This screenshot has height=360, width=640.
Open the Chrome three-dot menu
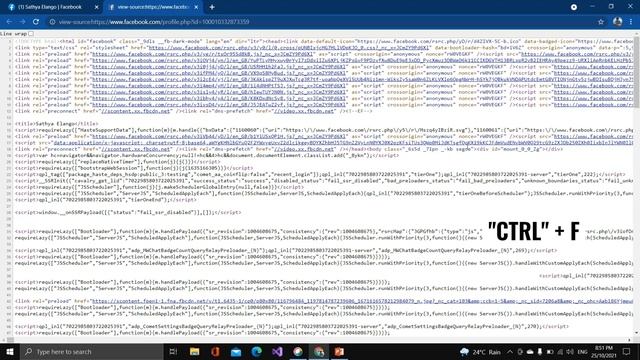click(x=631, y=22)
